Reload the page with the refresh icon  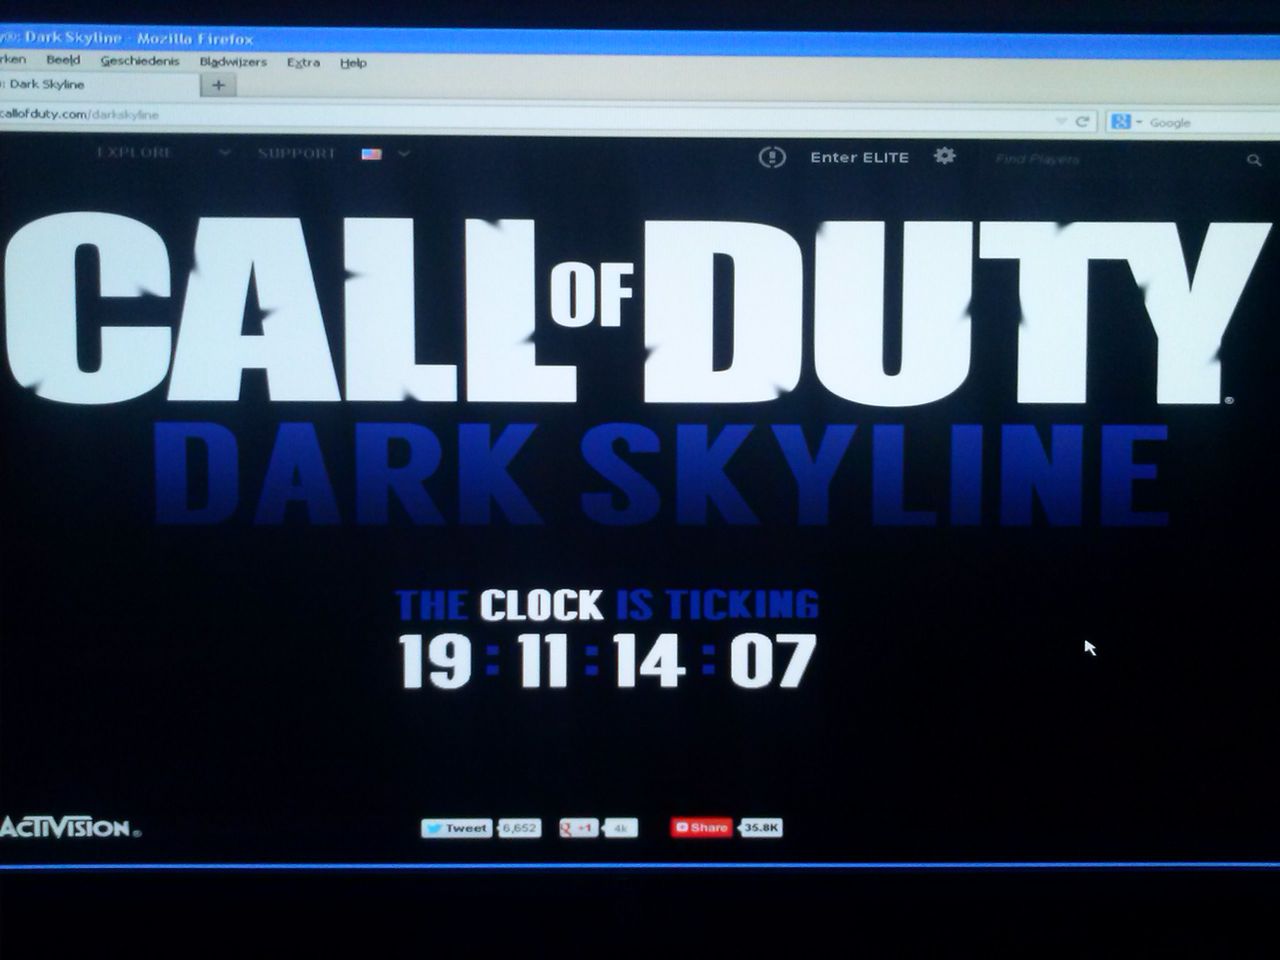tap(1082, 121)
